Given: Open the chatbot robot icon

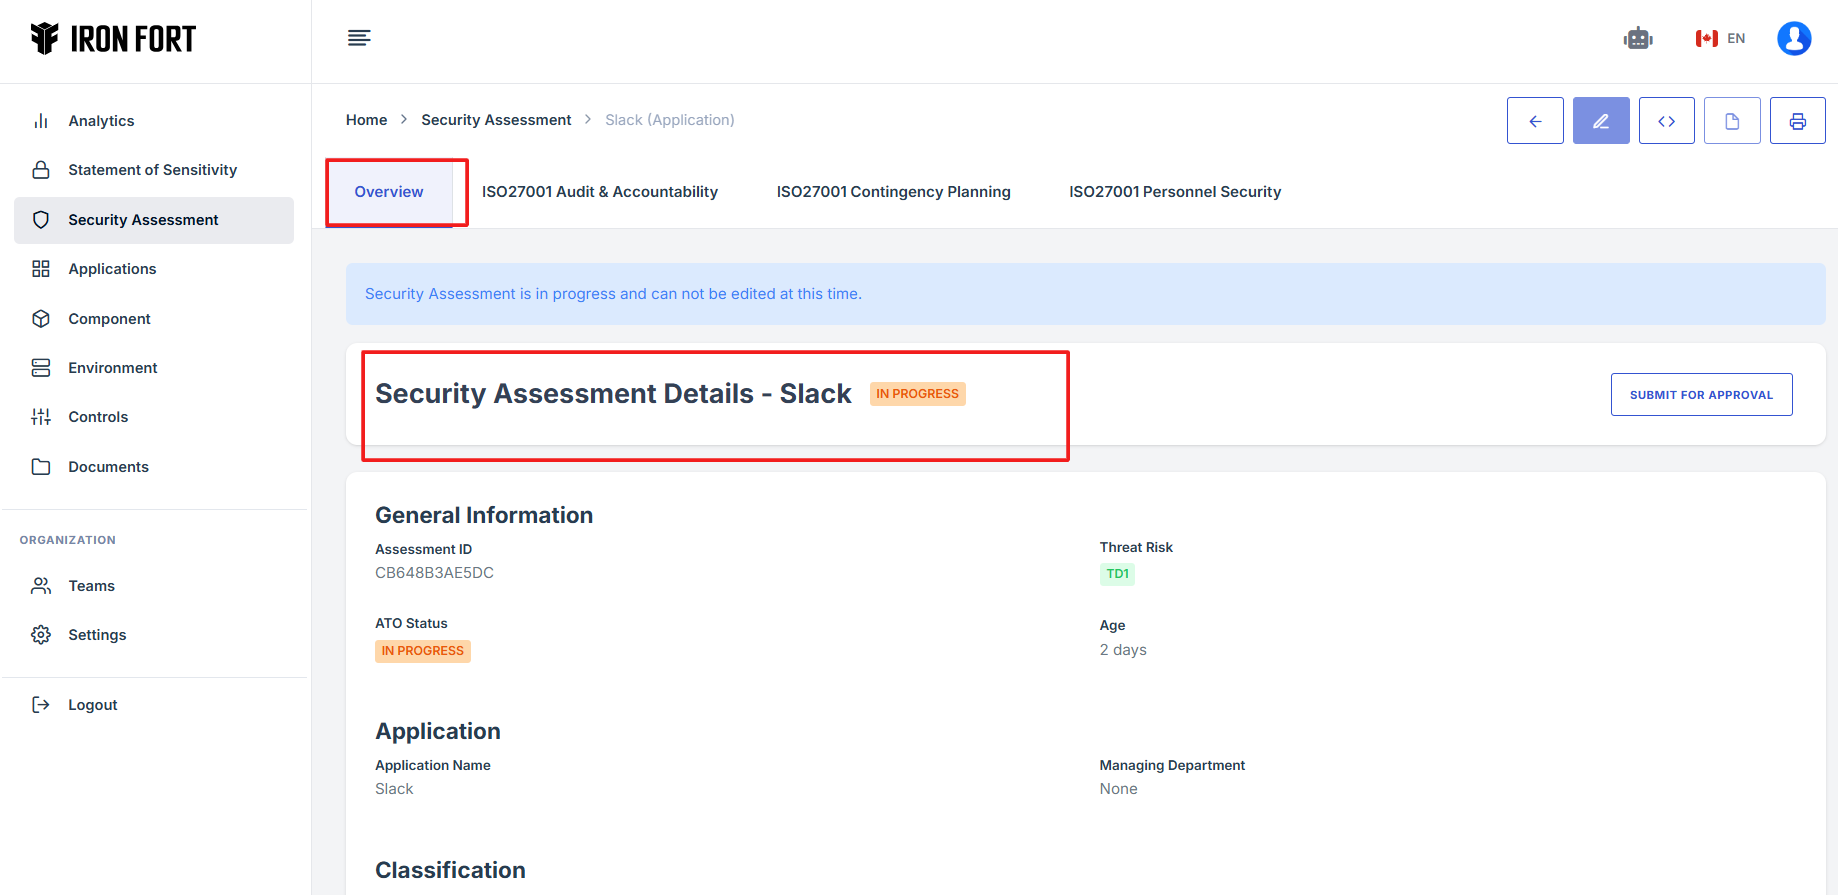Looking at the screenshot, I should click(1638, 39).
